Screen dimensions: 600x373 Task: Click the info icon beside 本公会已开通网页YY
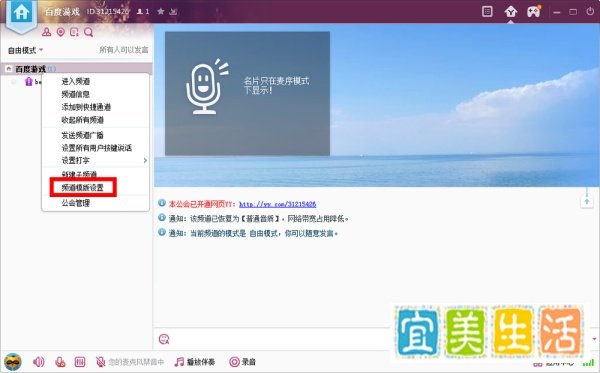162,204
